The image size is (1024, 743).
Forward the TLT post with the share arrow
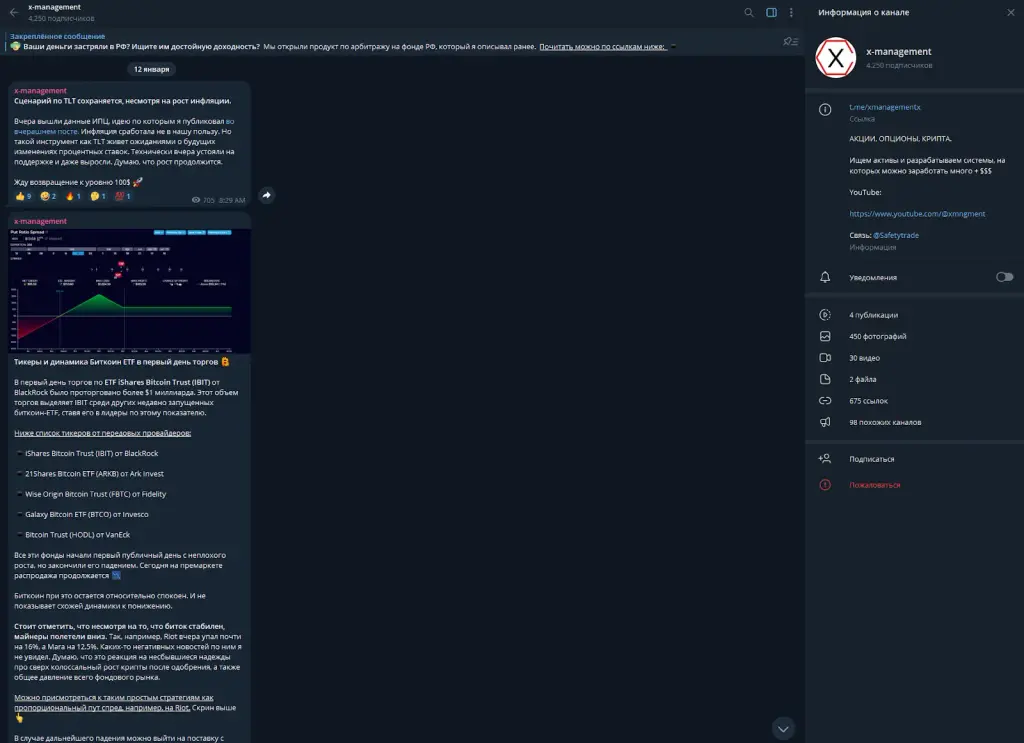point(266,195)
